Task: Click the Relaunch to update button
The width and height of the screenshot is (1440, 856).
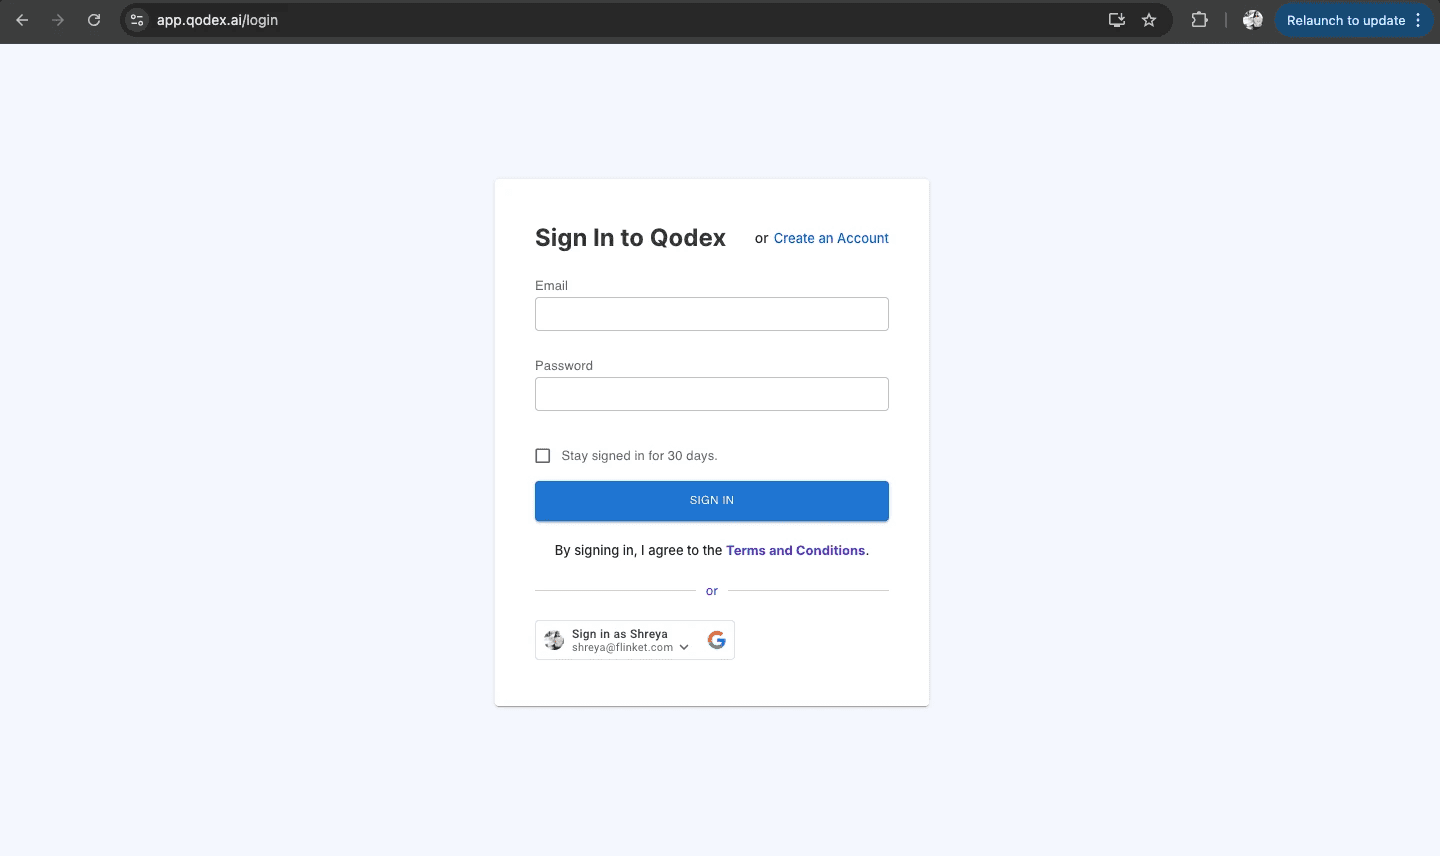Action: [1346, 20]
